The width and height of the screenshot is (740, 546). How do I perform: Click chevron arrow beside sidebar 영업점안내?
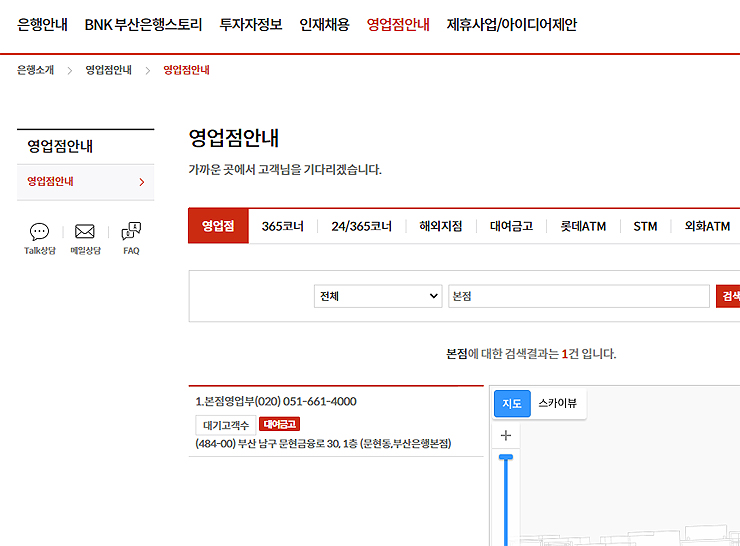pyautogui.click(x=142, y=182)
